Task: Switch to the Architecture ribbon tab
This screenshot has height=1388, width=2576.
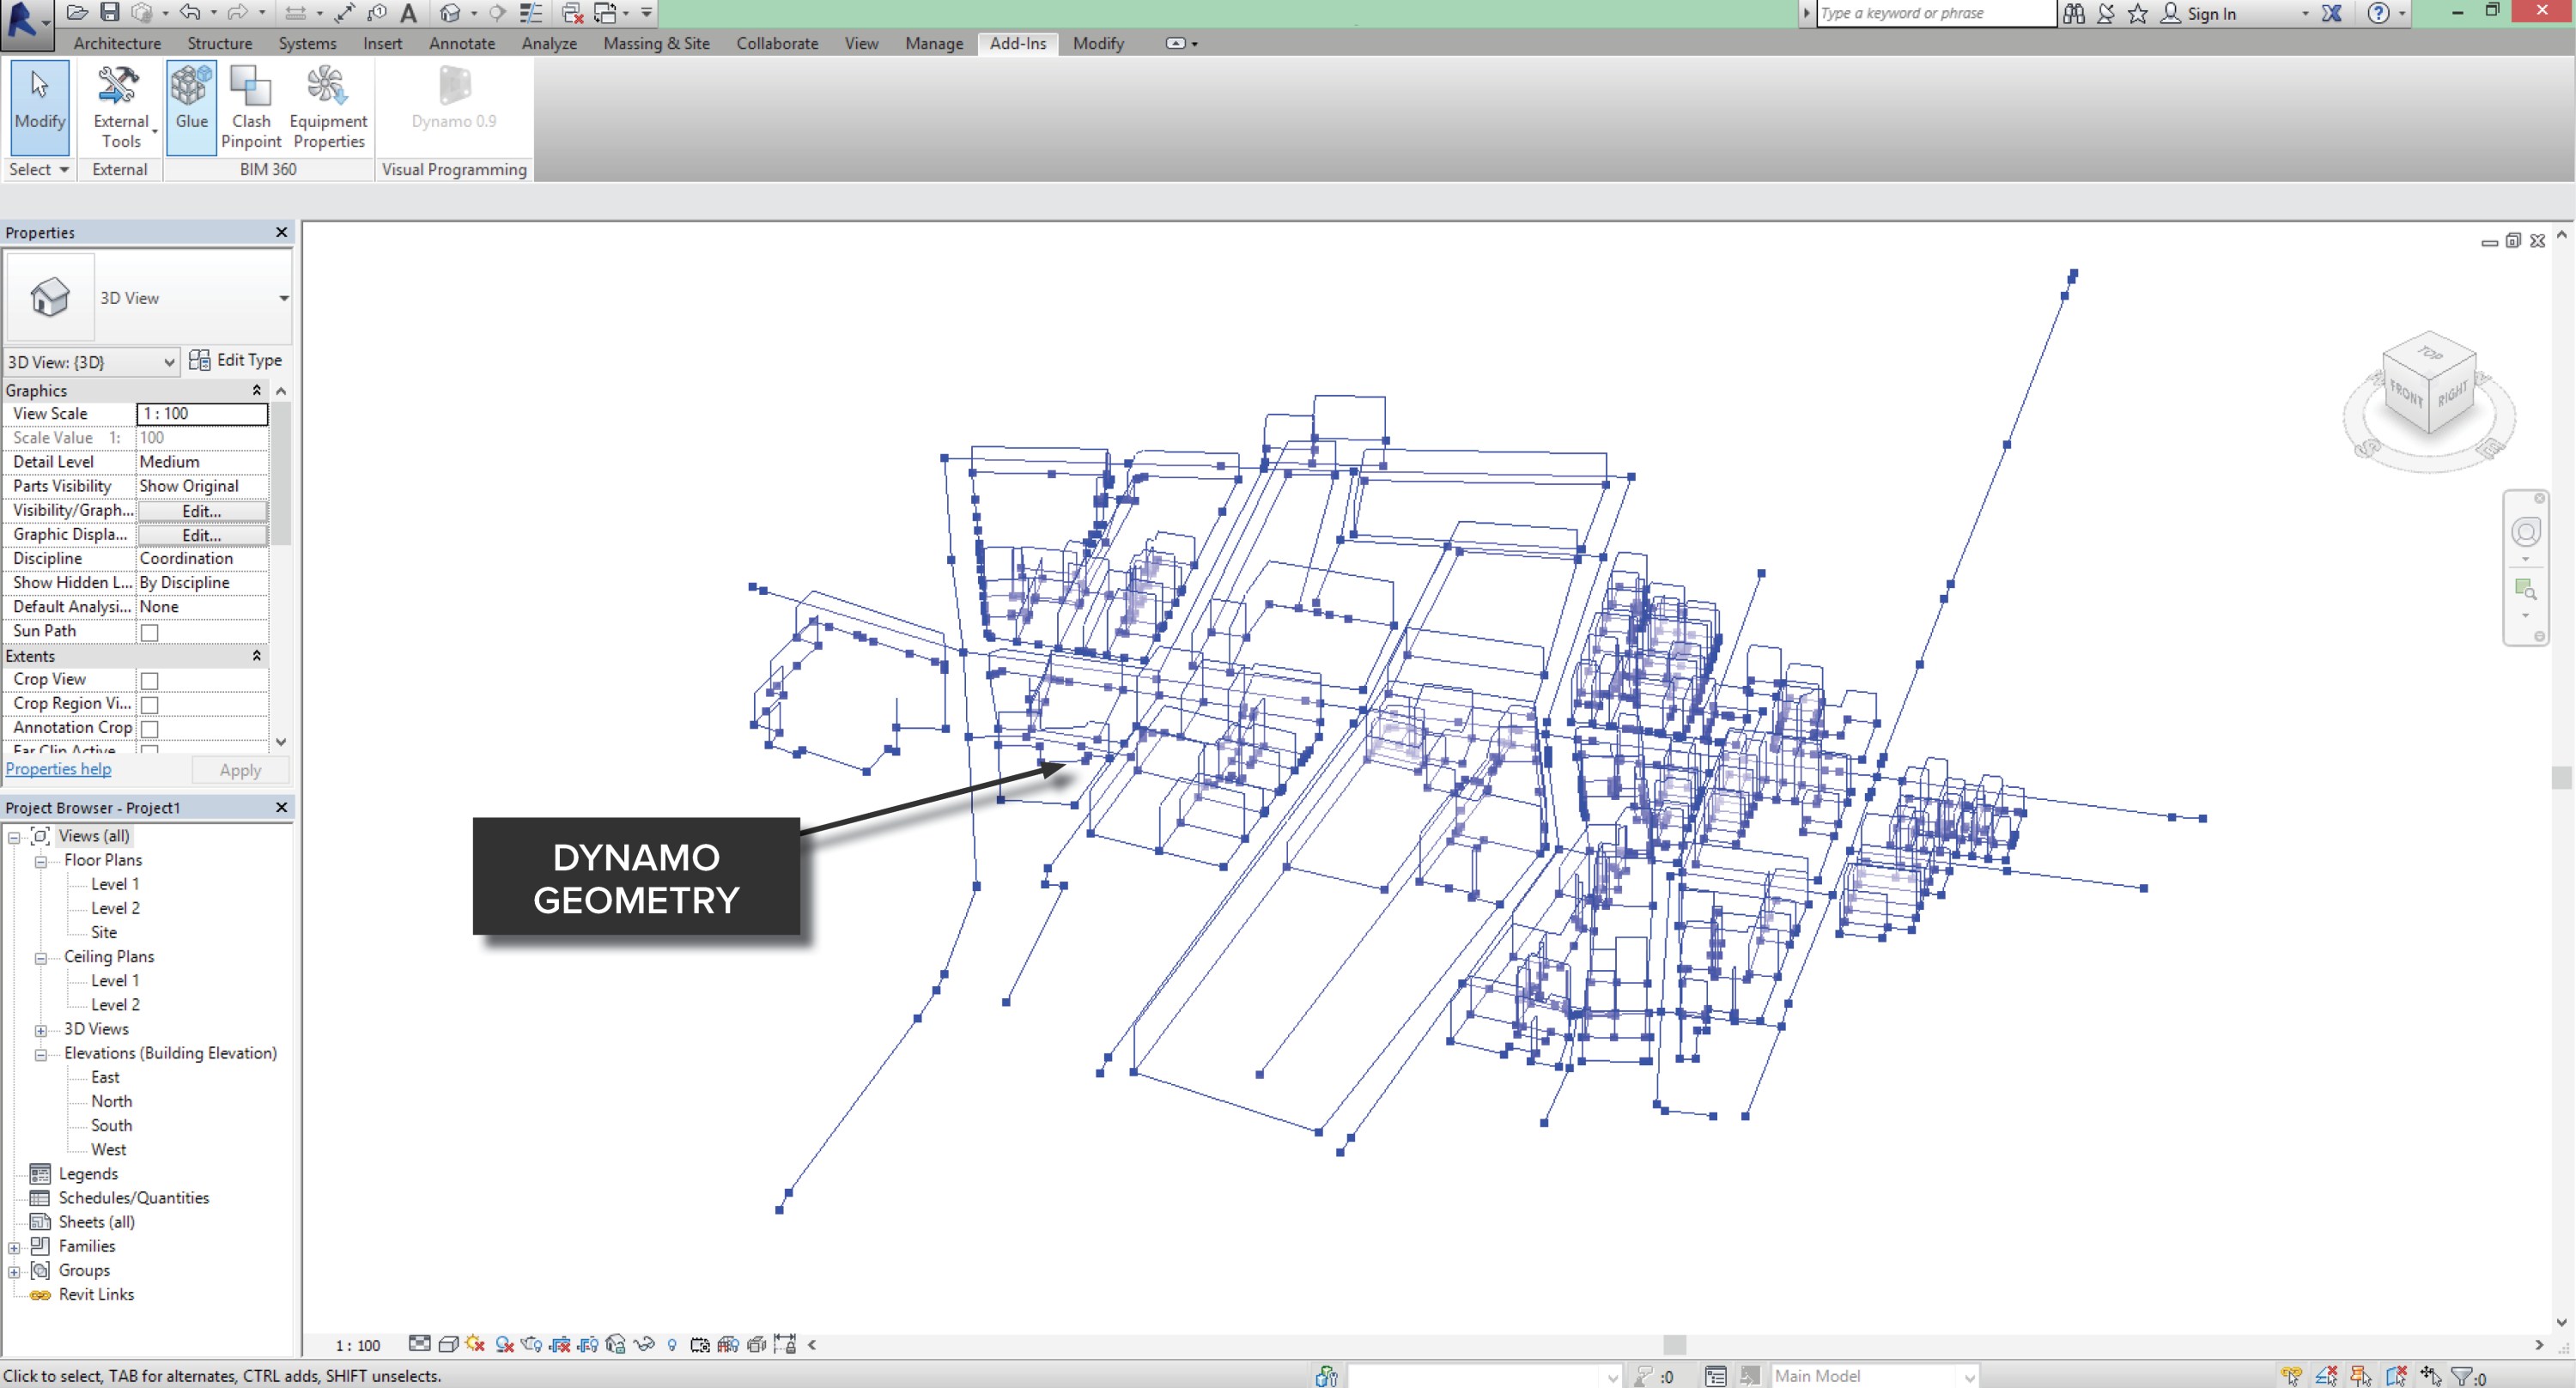Action: (116, 43)
